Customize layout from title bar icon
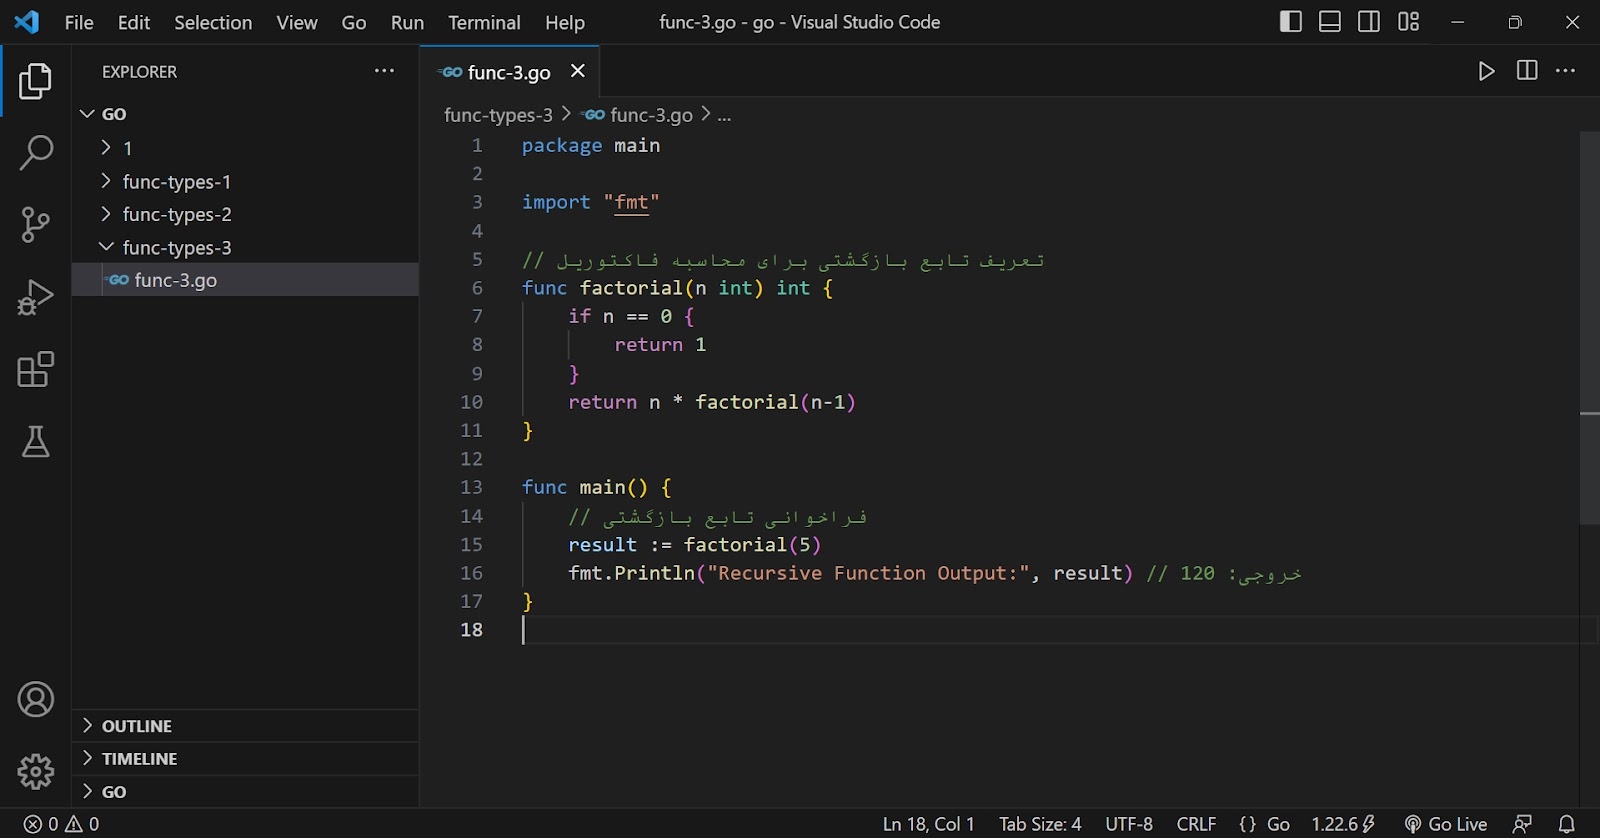Screen dimensions: 1600x838 click(x=1409, y=21)
